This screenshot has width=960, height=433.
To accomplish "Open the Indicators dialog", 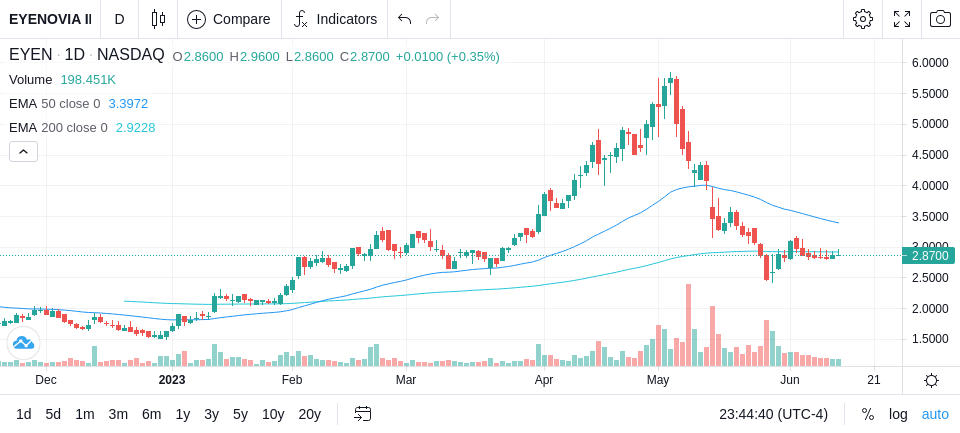I will pyautogui.click(x=335, y=19).
